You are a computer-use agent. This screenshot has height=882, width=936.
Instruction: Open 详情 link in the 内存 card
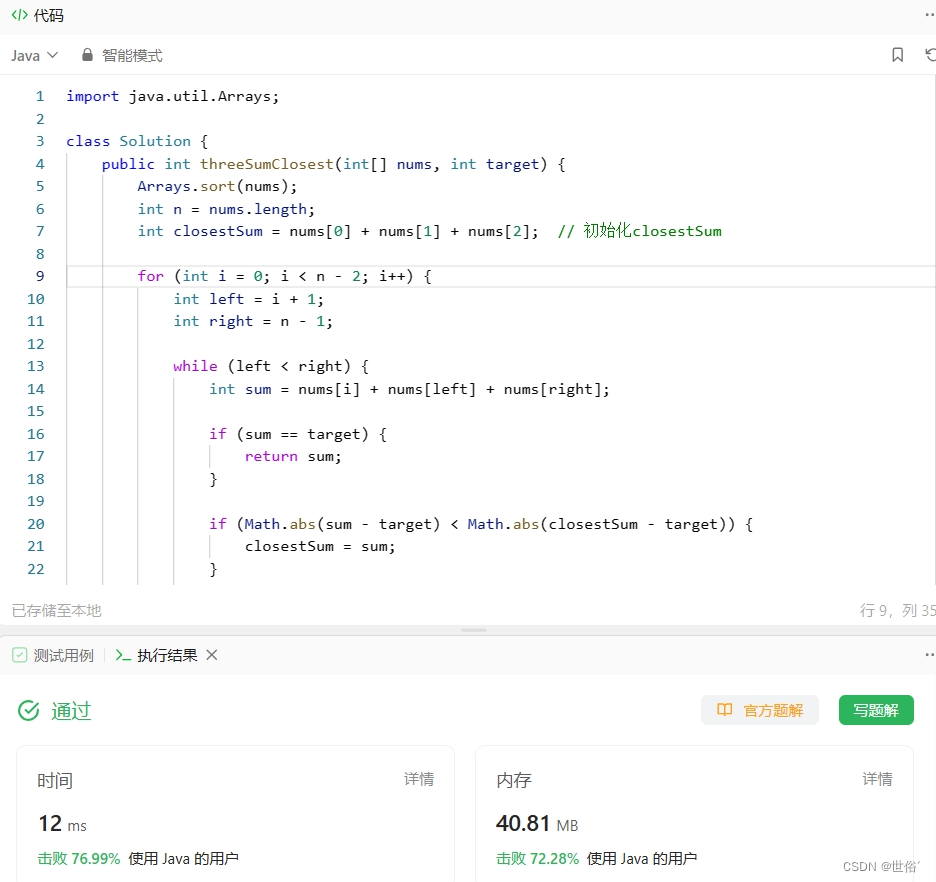[x=877, y=779]
